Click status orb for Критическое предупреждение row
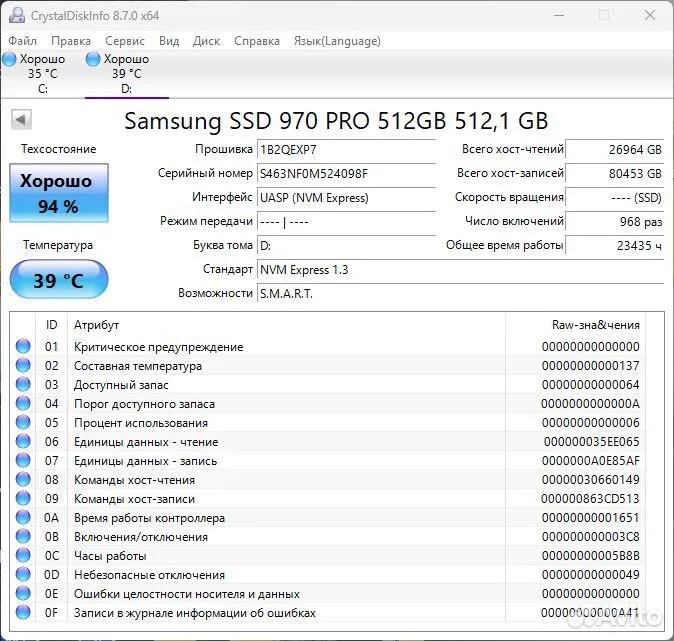 pos(23,347)
